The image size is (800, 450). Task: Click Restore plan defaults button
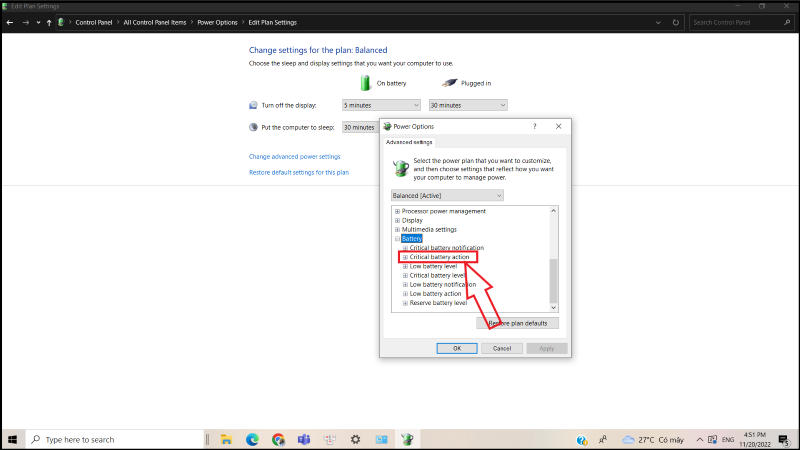[517, 323]
